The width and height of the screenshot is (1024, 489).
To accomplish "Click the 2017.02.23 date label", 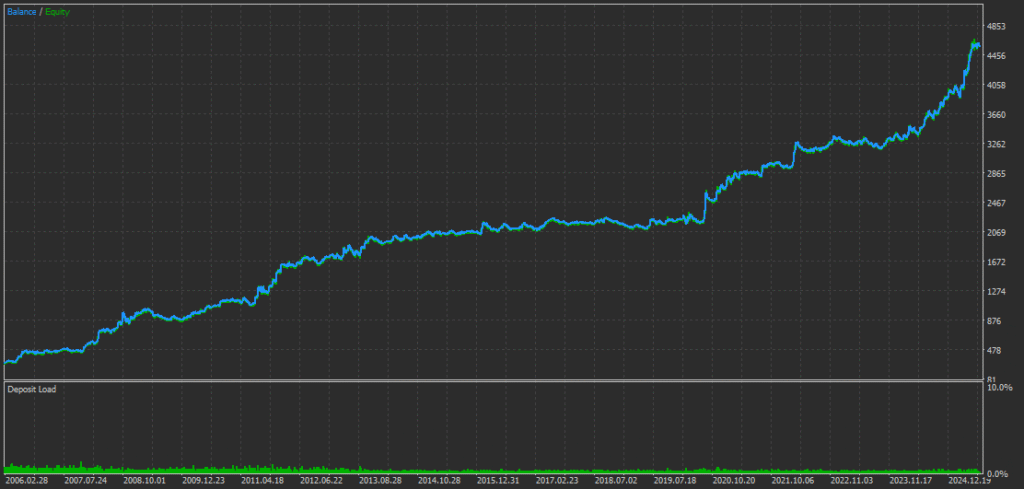I will [x=556, y=481].
